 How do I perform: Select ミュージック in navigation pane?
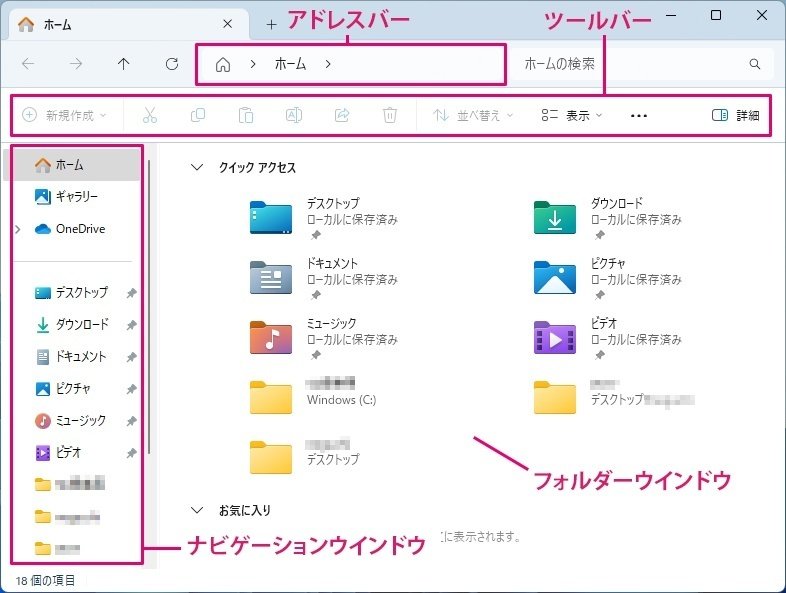click(72, 421)
